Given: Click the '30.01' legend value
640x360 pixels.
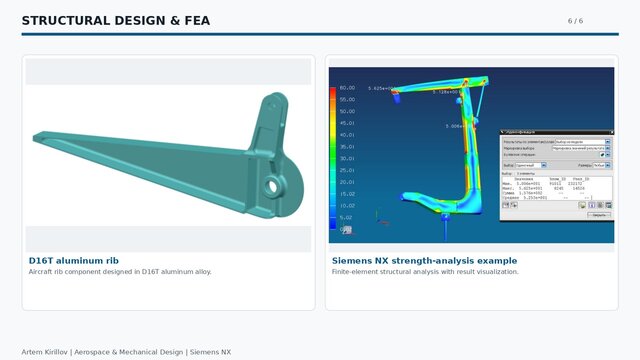Looking at the screenshot, I should [347, 158].
